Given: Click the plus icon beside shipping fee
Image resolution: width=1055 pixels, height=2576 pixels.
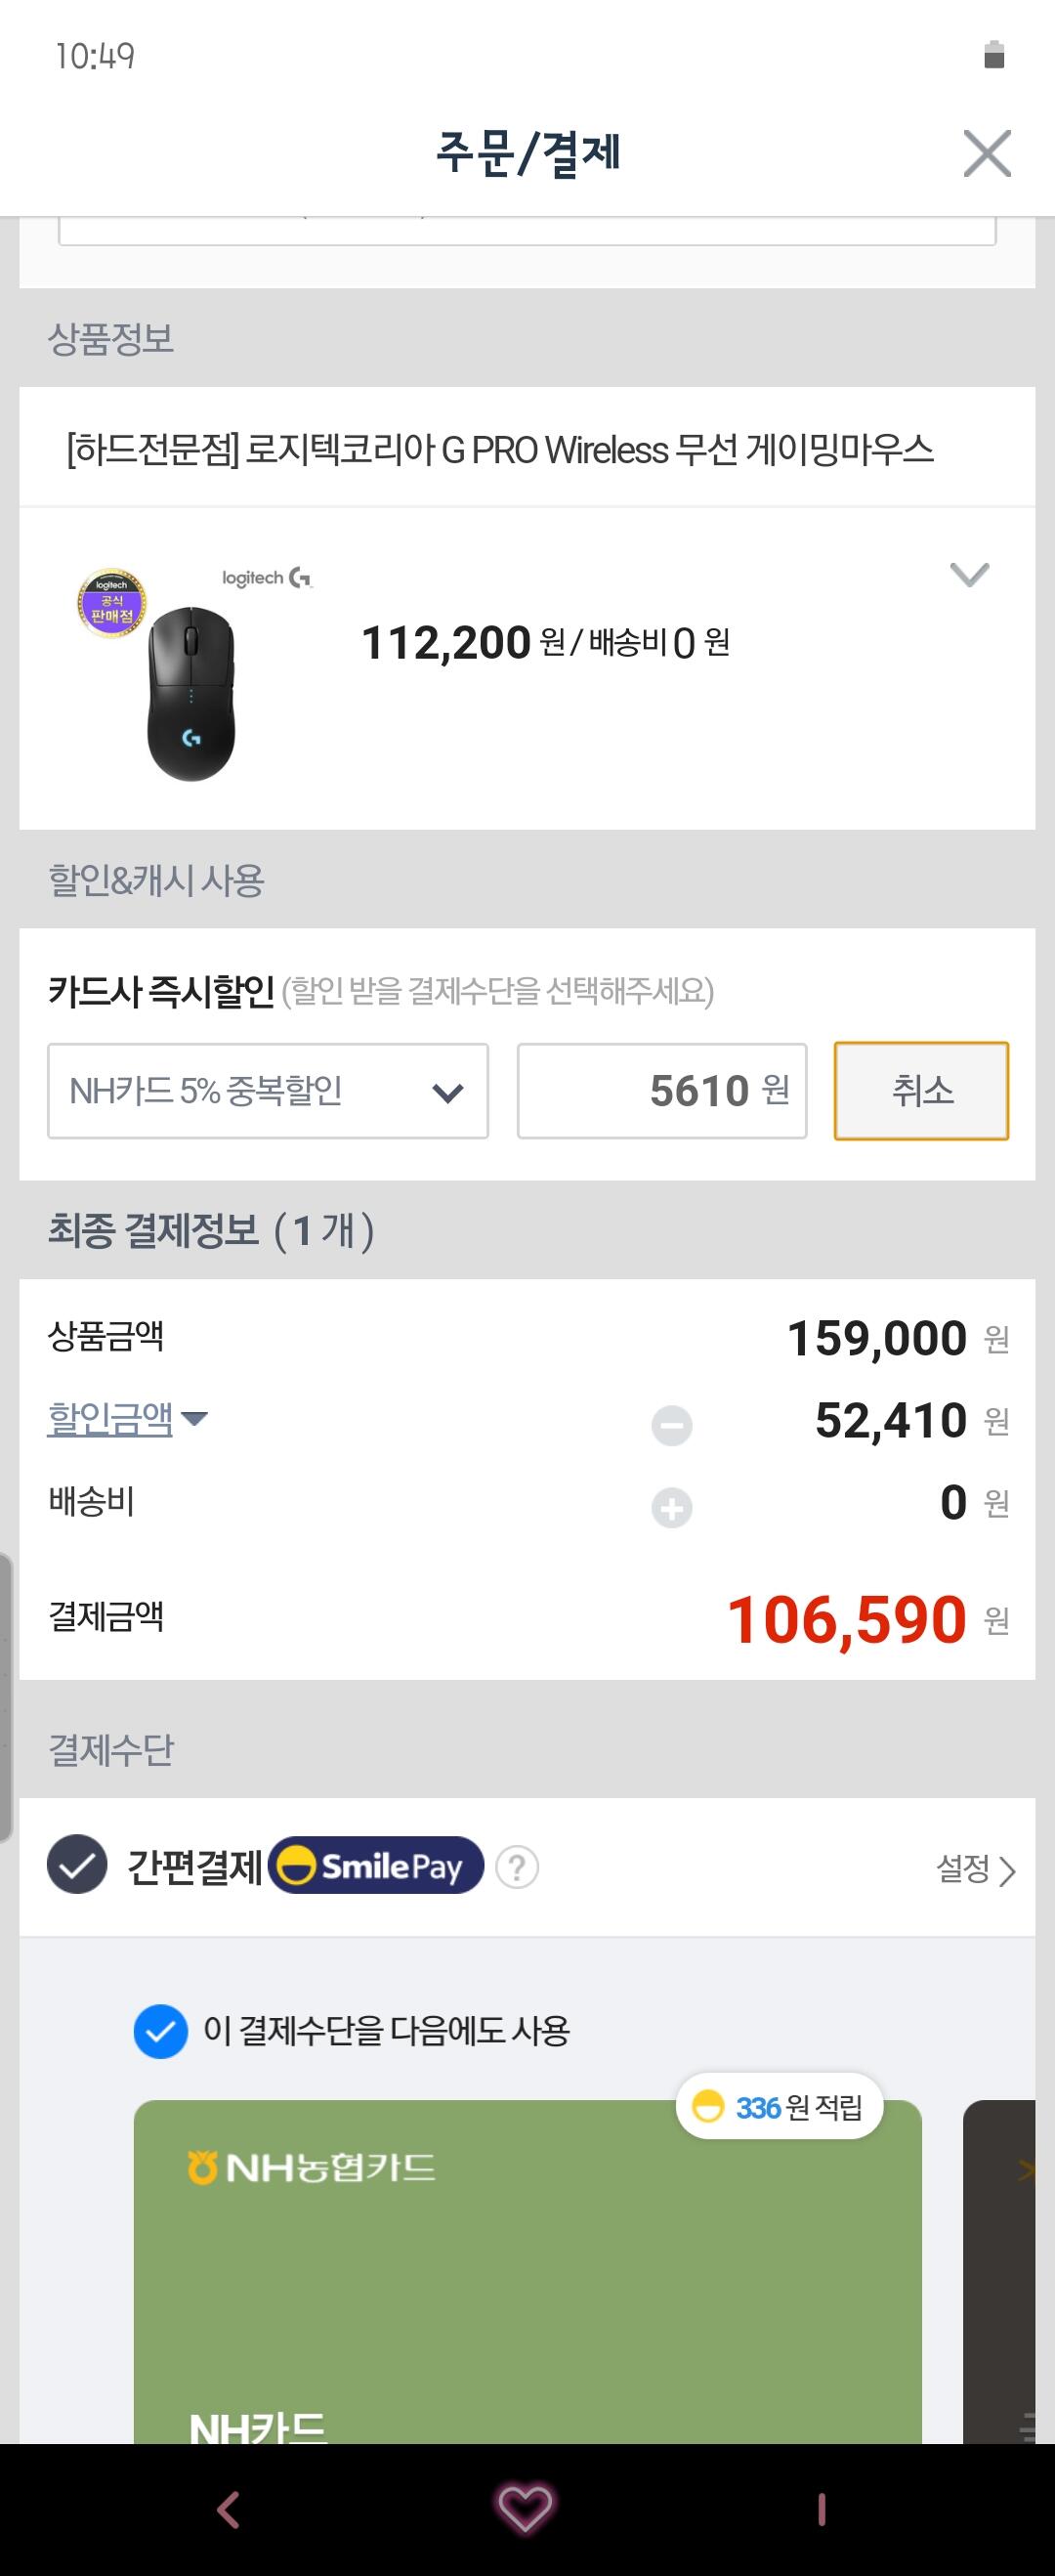Looking at the screenshot, I should (x=671, y=1507).
